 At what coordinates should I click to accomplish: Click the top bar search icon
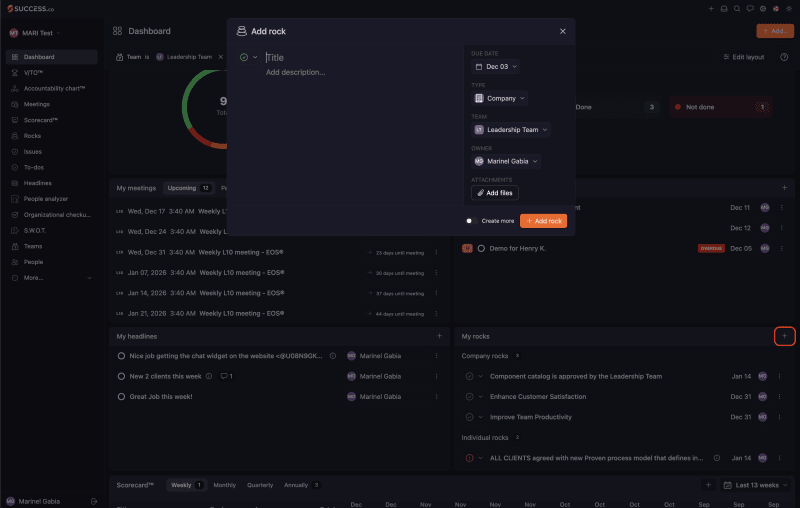click(x=737, y=9)
